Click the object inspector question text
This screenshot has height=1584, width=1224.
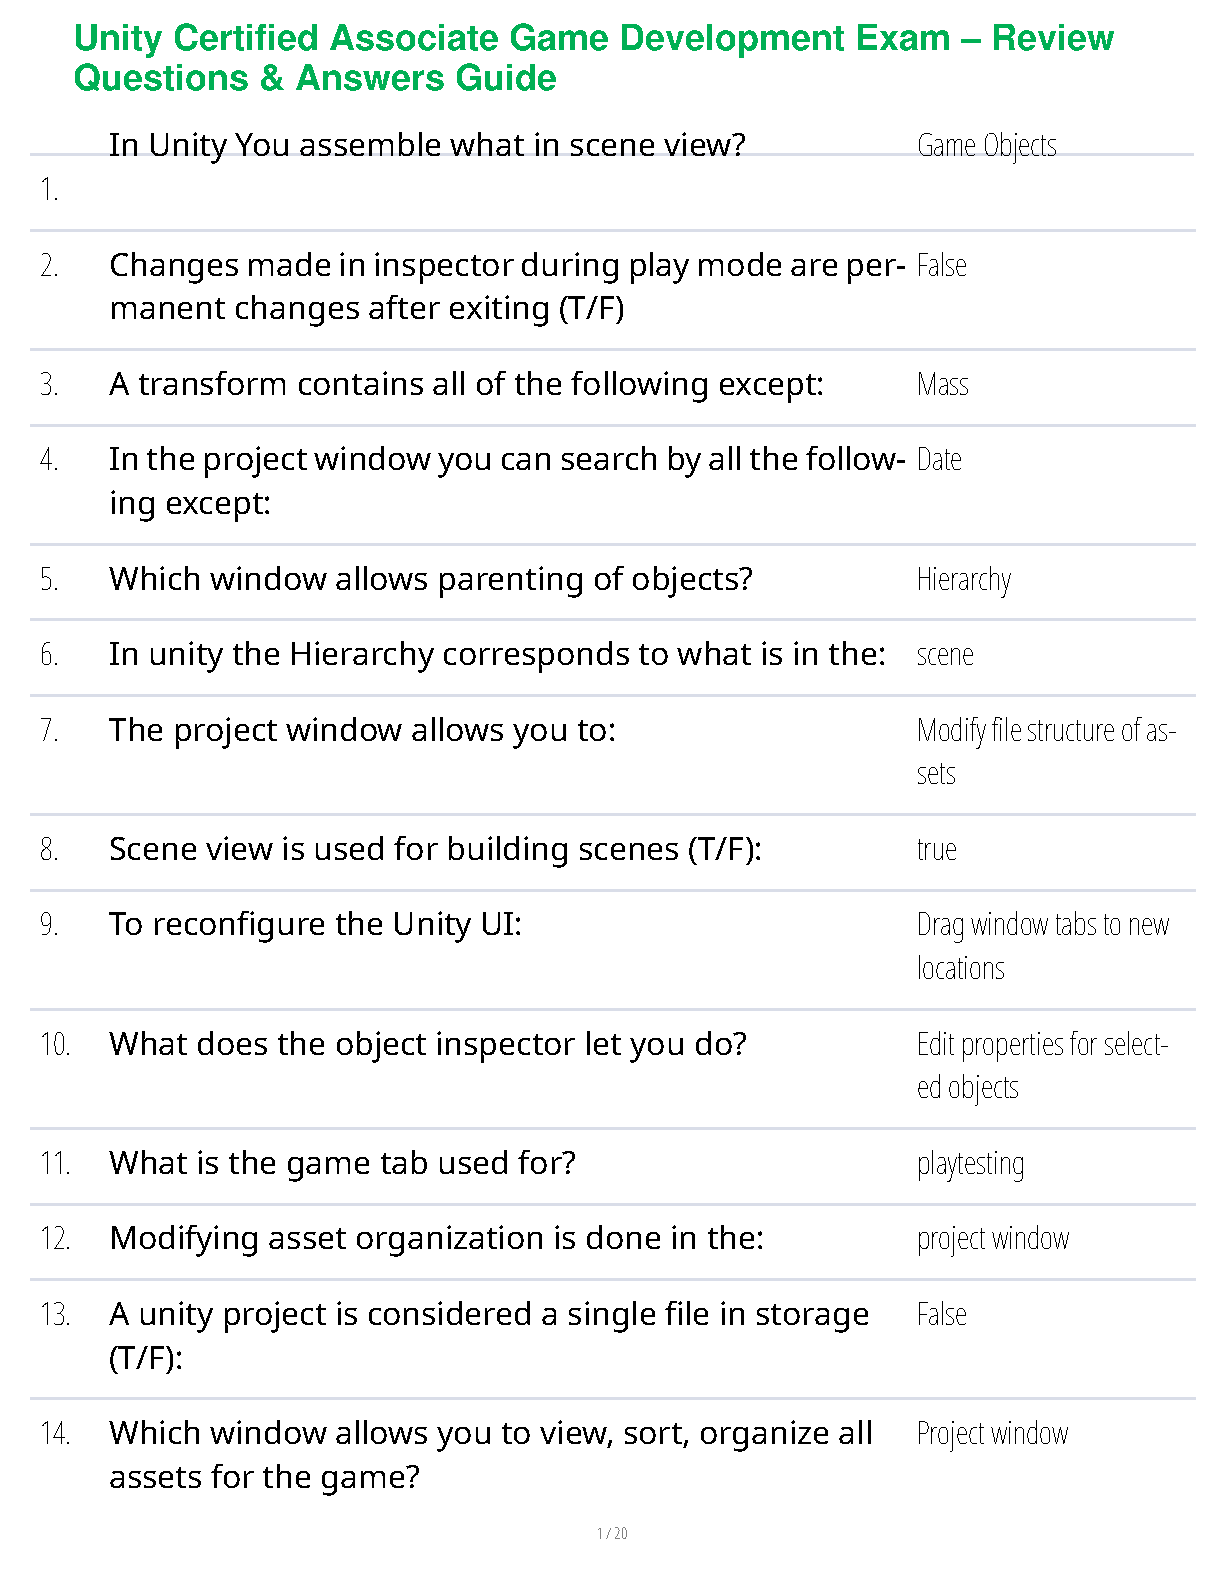pos(427,1044)
